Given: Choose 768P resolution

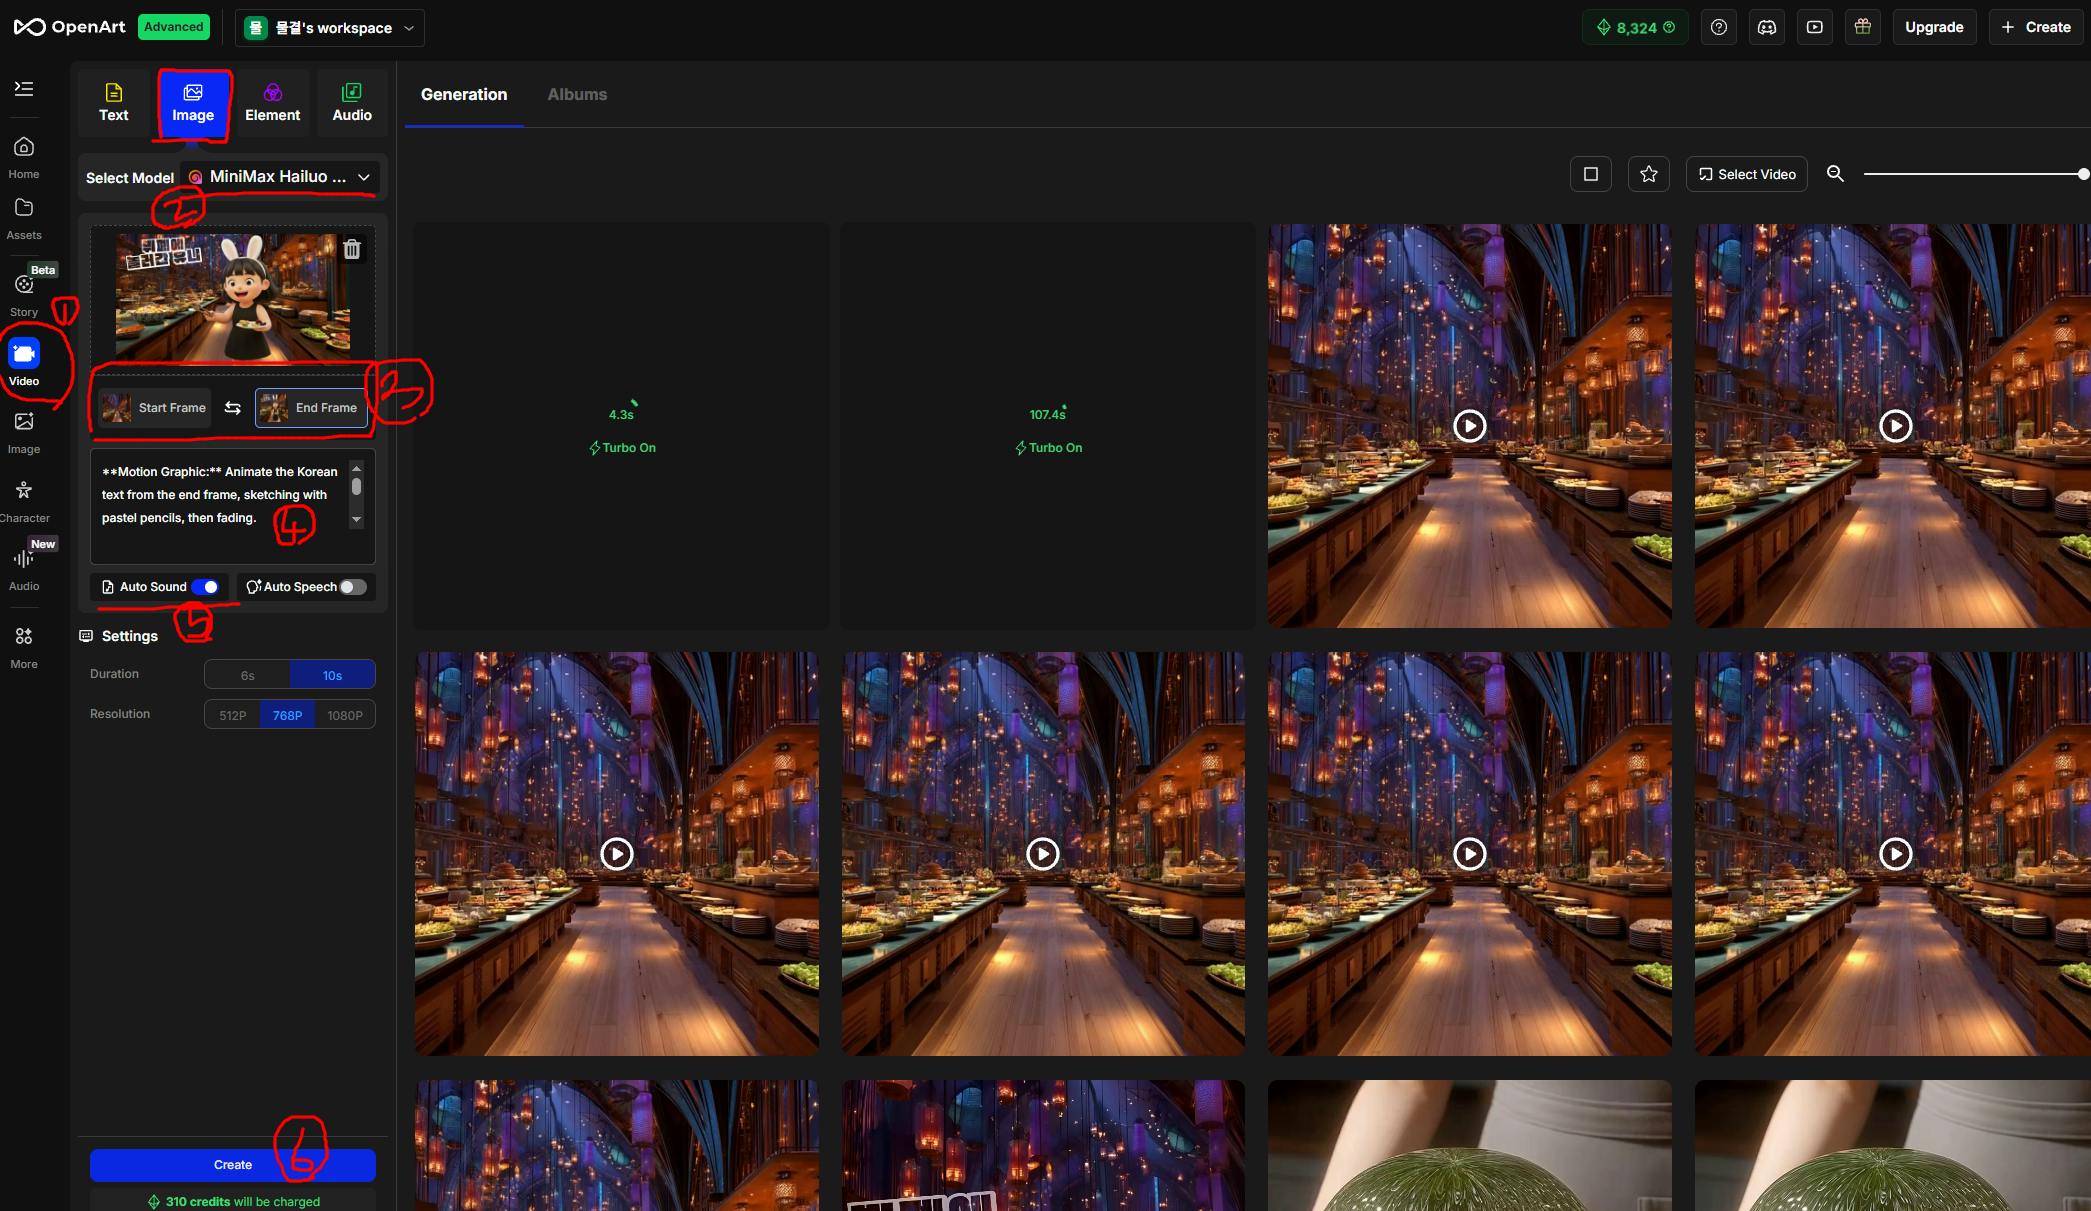Looking at the screenshot, I should click(287, 715).
